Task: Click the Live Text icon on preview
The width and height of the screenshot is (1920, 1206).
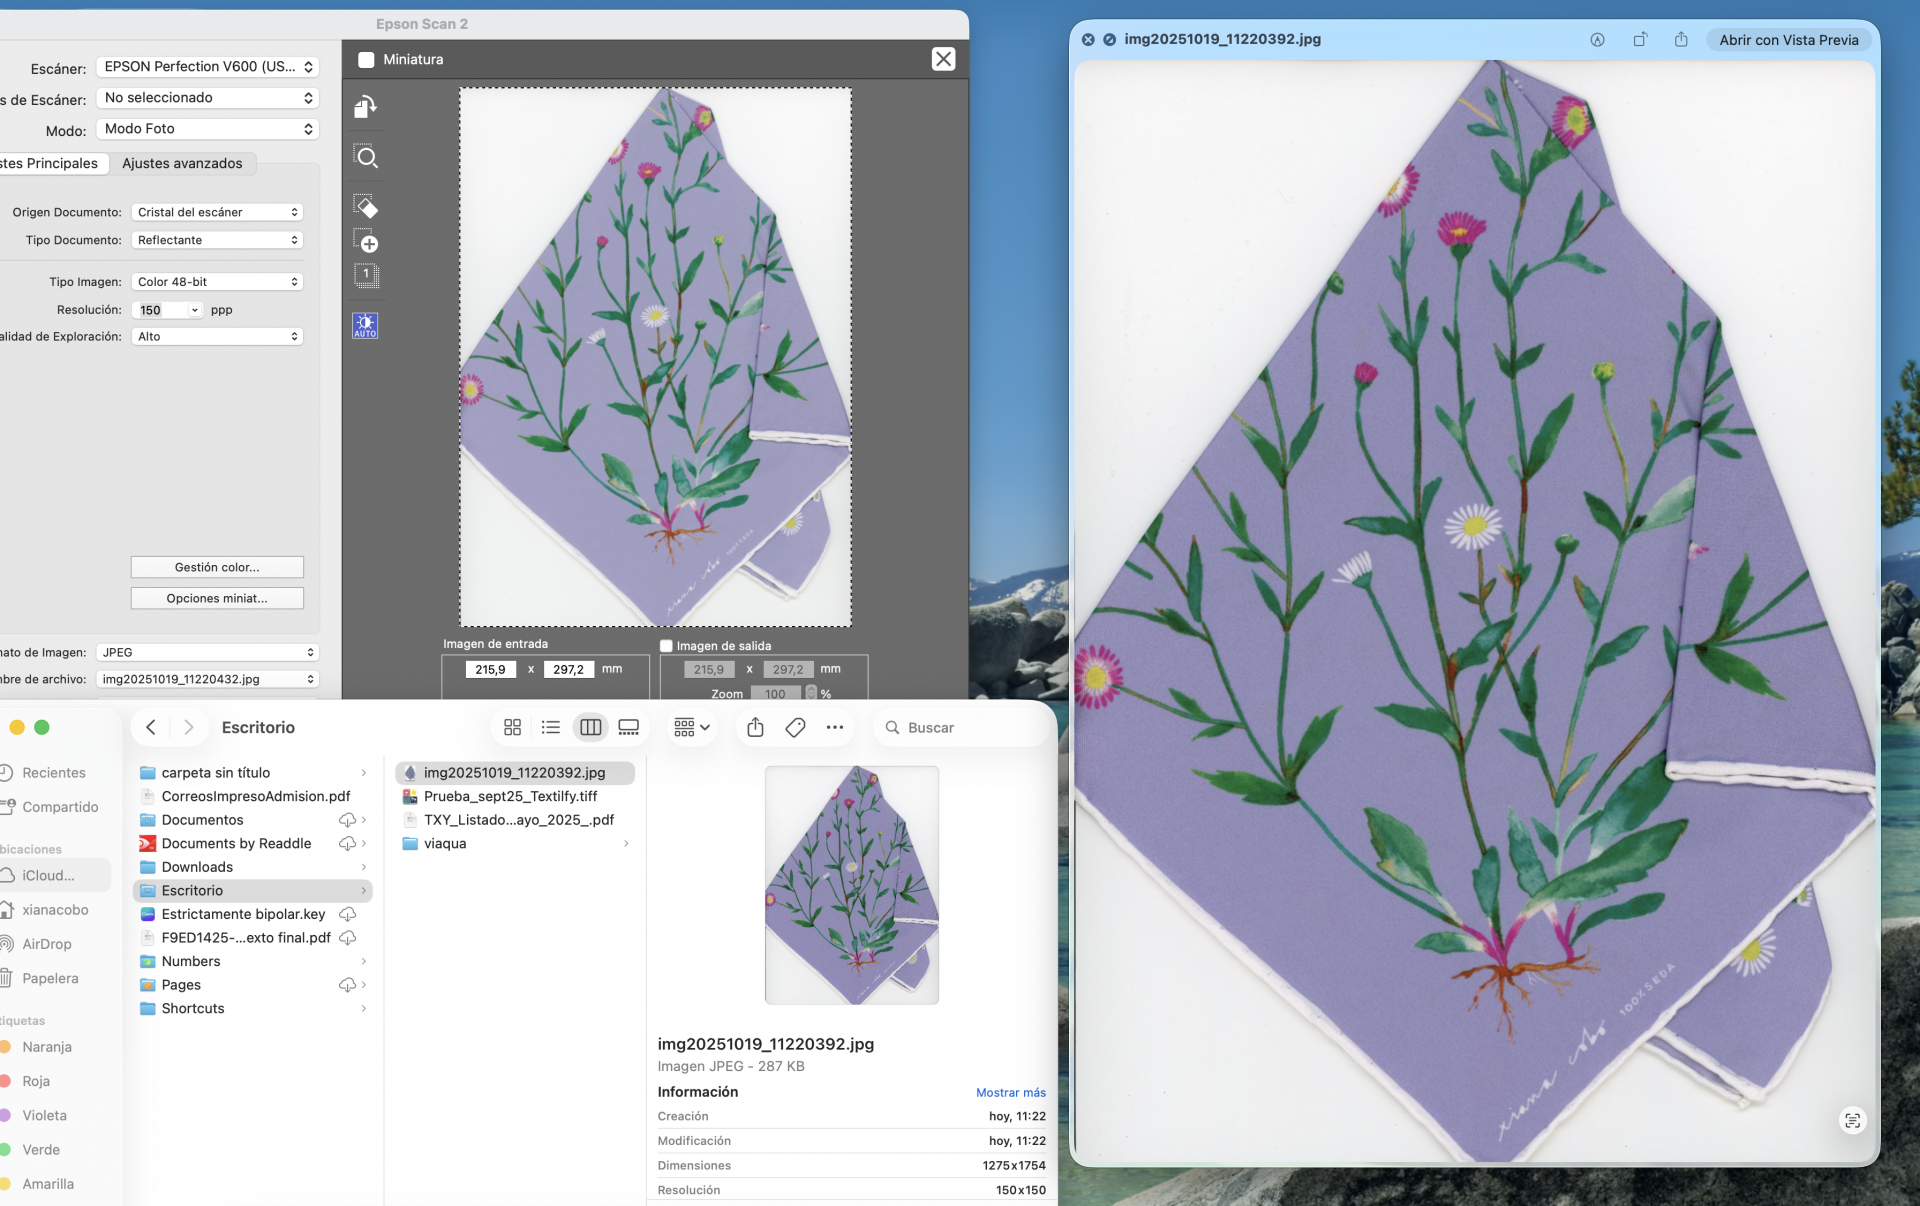Action: tap(1852, 1120)
